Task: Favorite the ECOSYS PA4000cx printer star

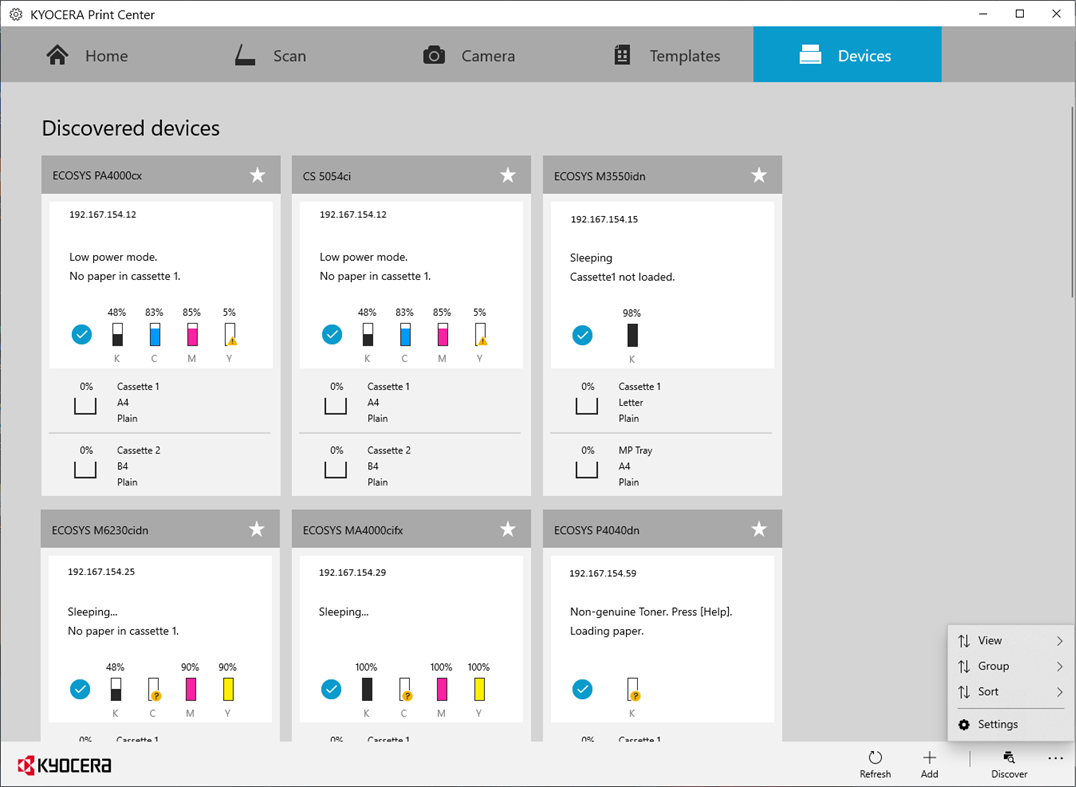Action: tap(257, 174)
